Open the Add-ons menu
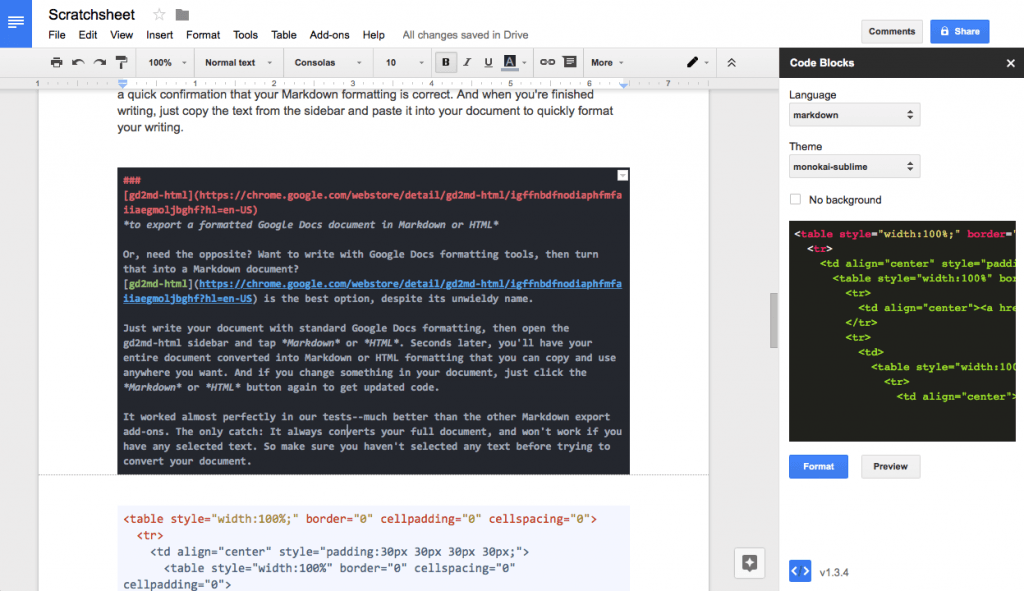The width and height of the screenshot is (1024, 591). point(329,34)
